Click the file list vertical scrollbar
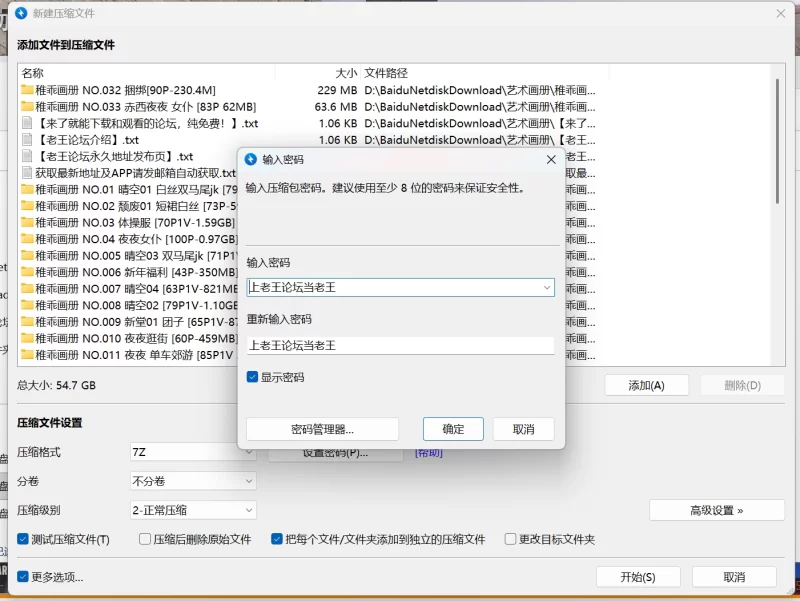 pos(778,140)
